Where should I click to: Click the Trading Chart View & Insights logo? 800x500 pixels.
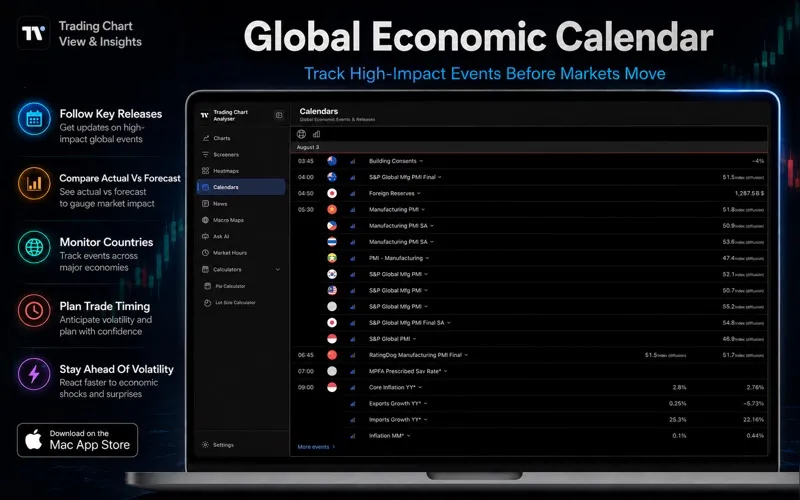(x=34, y=33)
